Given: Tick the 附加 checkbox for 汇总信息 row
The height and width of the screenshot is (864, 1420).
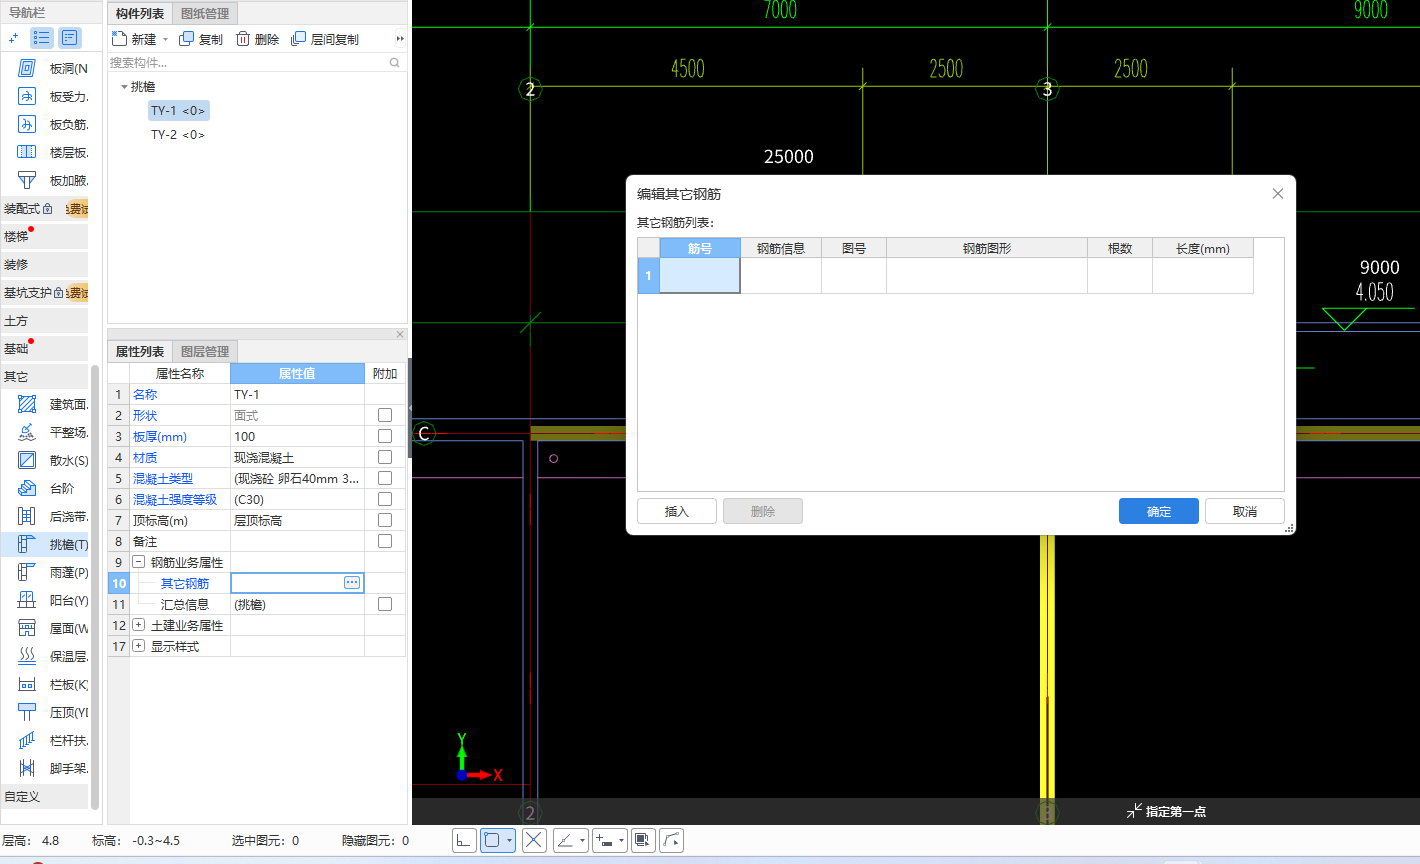Looking at the screenshot, I should point(385,604).
